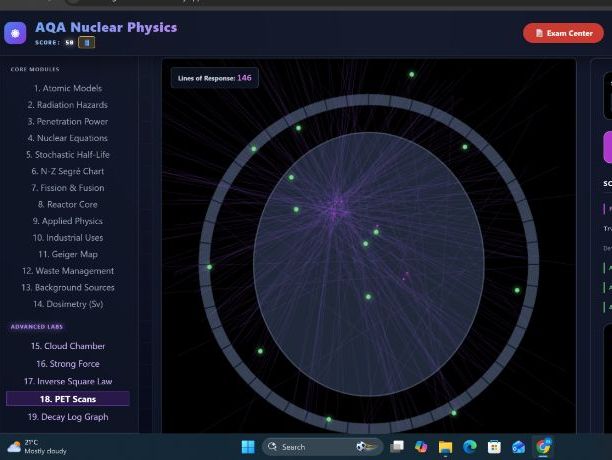Viewport: 612px width, 460px height.
Task: Select 17. Inverse Square Law lab
Action: tap(68, 381)
